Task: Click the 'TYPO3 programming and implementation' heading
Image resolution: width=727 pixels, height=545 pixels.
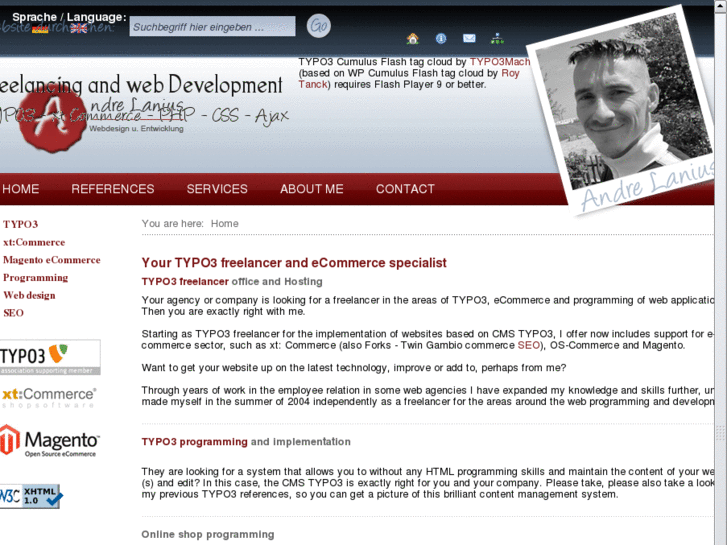Action: click(x=246, y=442)
